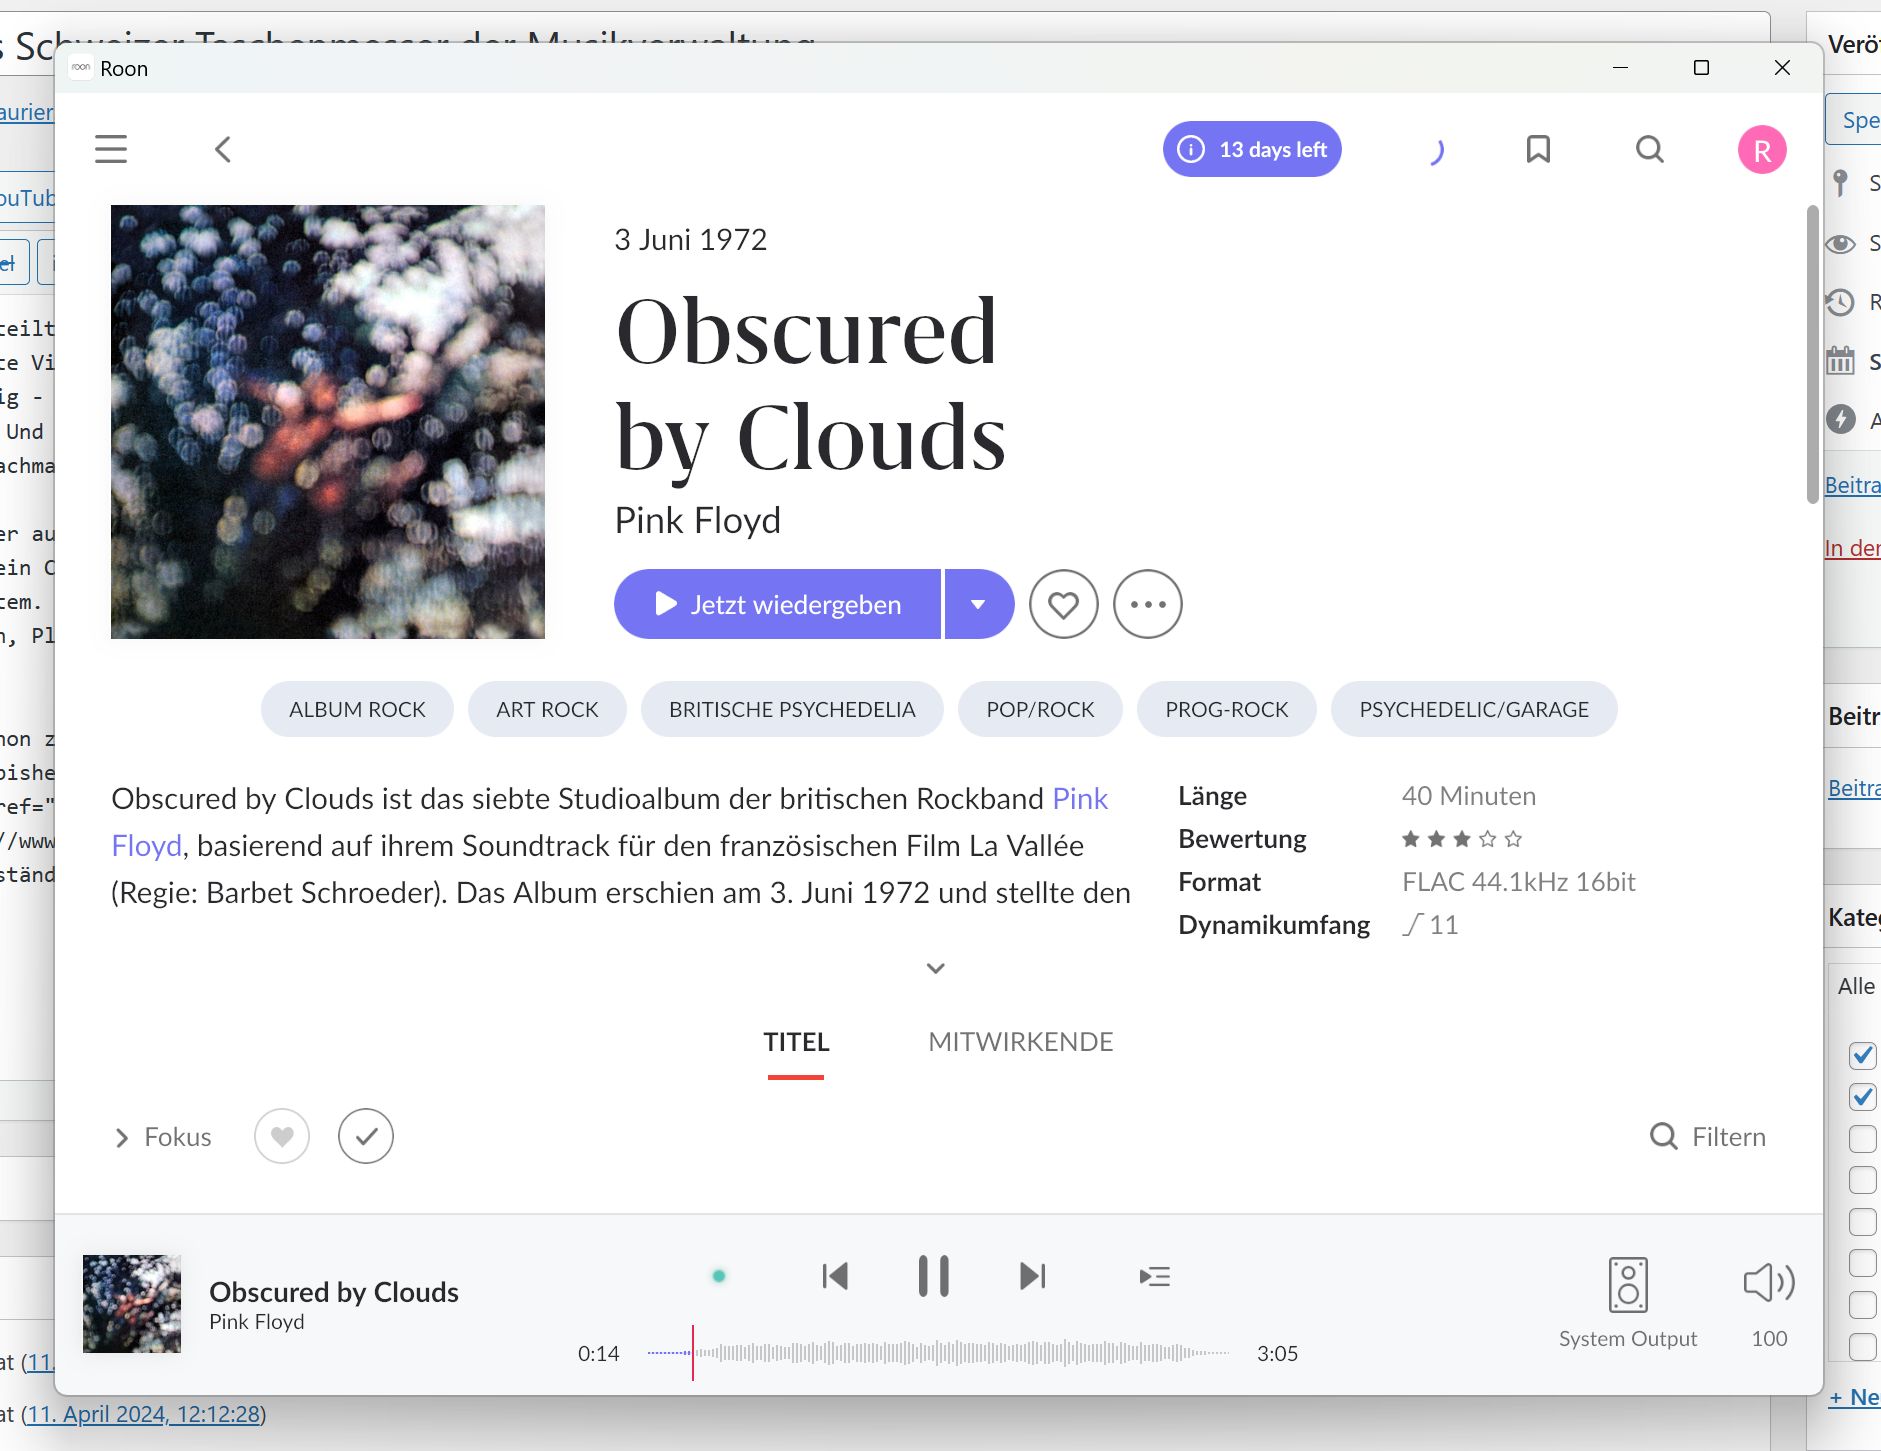Click the revisions history clock icon in background sidebar

click(1840, 302)
